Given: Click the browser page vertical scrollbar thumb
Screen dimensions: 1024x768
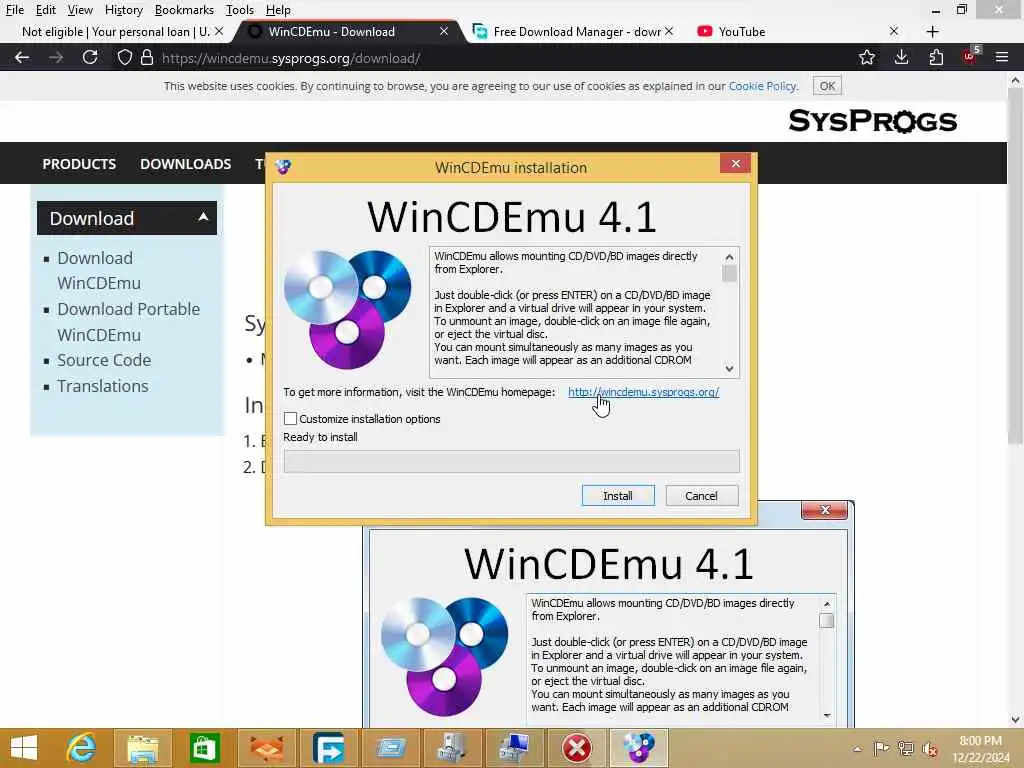Looking at the screenshot, I should pos(1015,266).
